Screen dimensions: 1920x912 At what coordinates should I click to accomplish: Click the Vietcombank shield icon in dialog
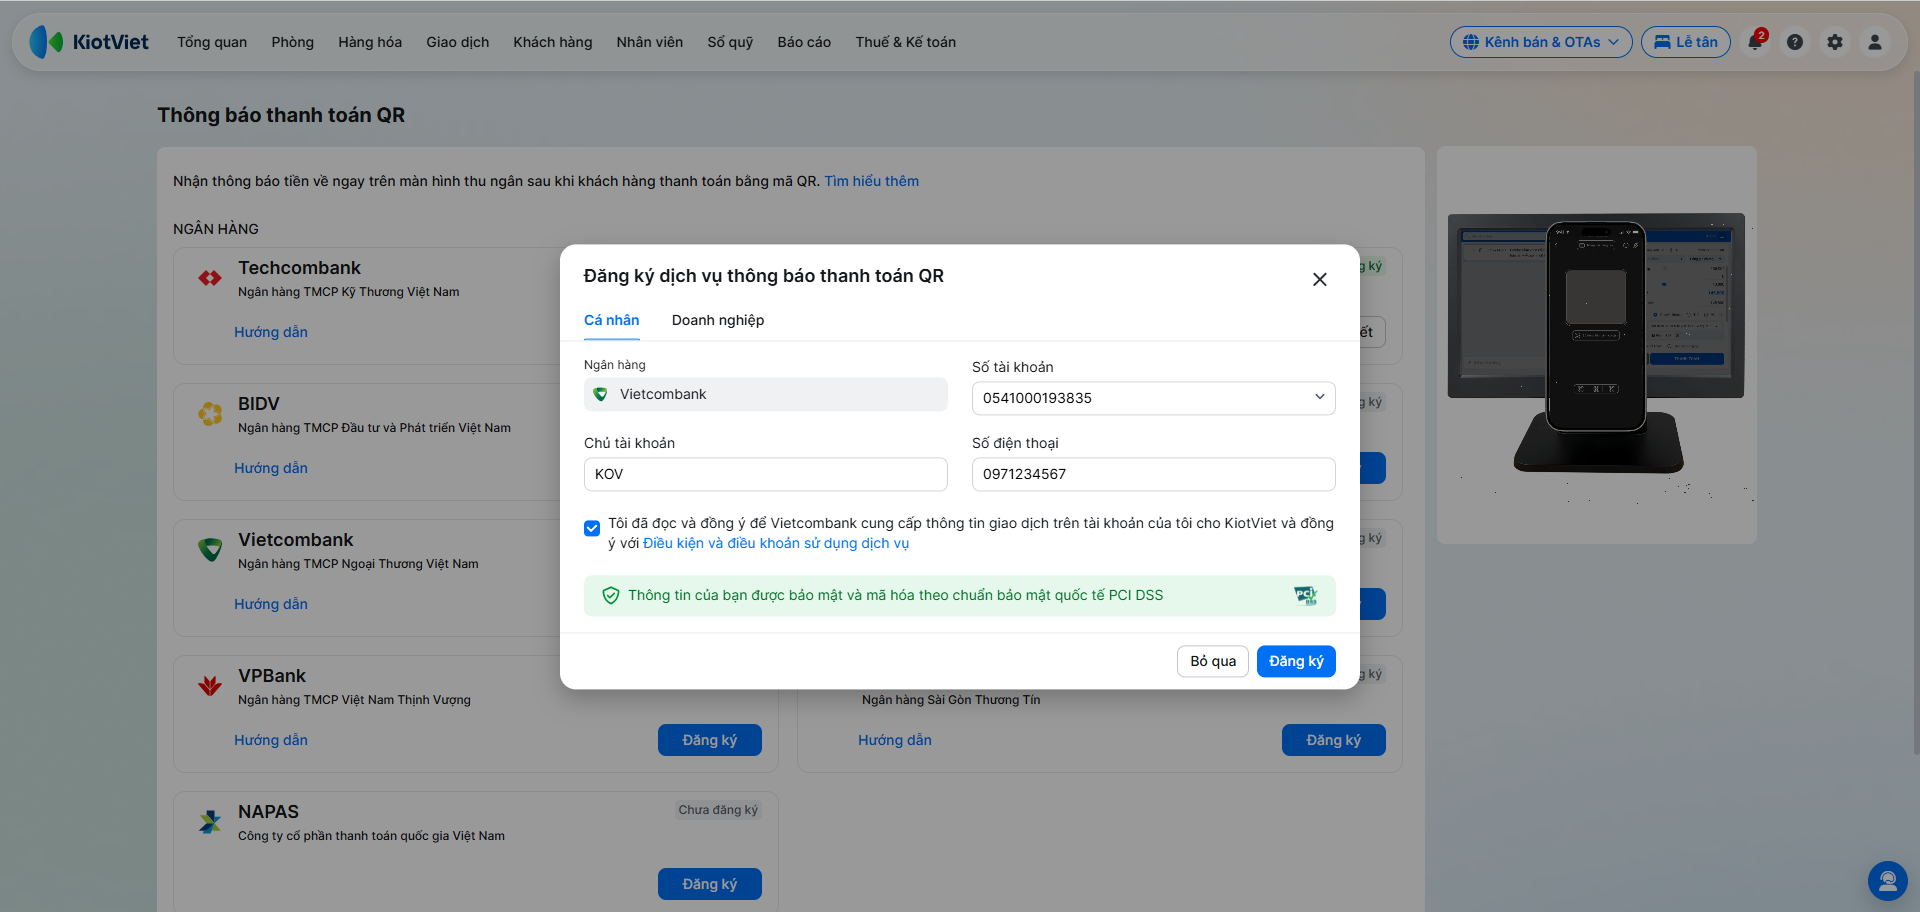pyautogui.click(x=601, y=394)
